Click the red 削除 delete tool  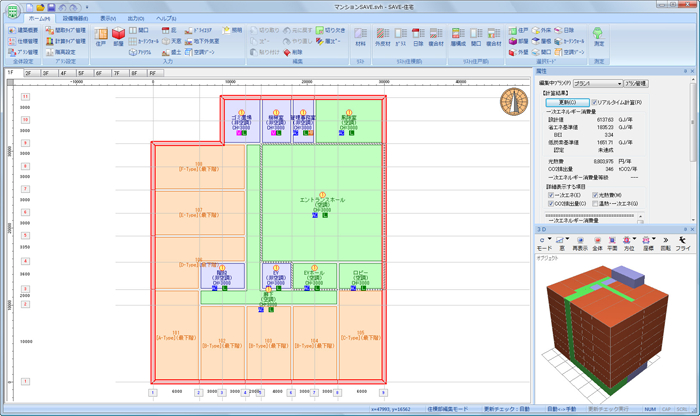coord(293,52)
